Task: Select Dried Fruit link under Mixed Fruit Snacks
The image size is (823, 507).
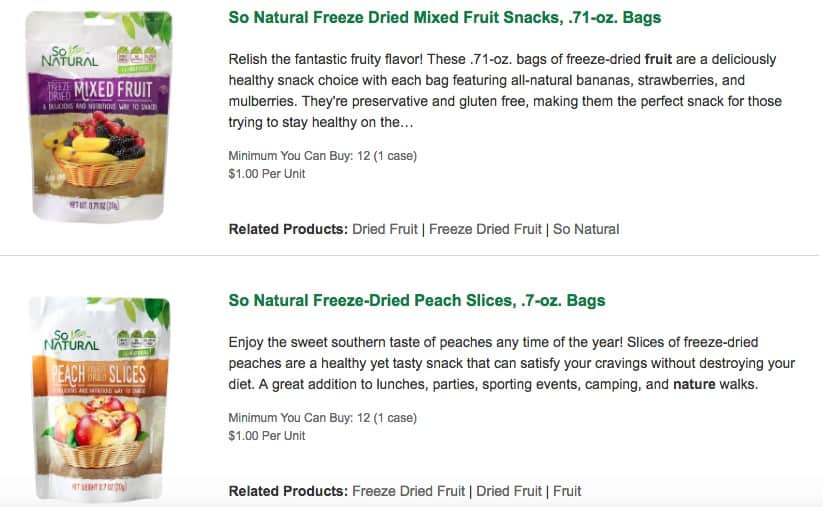Action: coord(385,229)
